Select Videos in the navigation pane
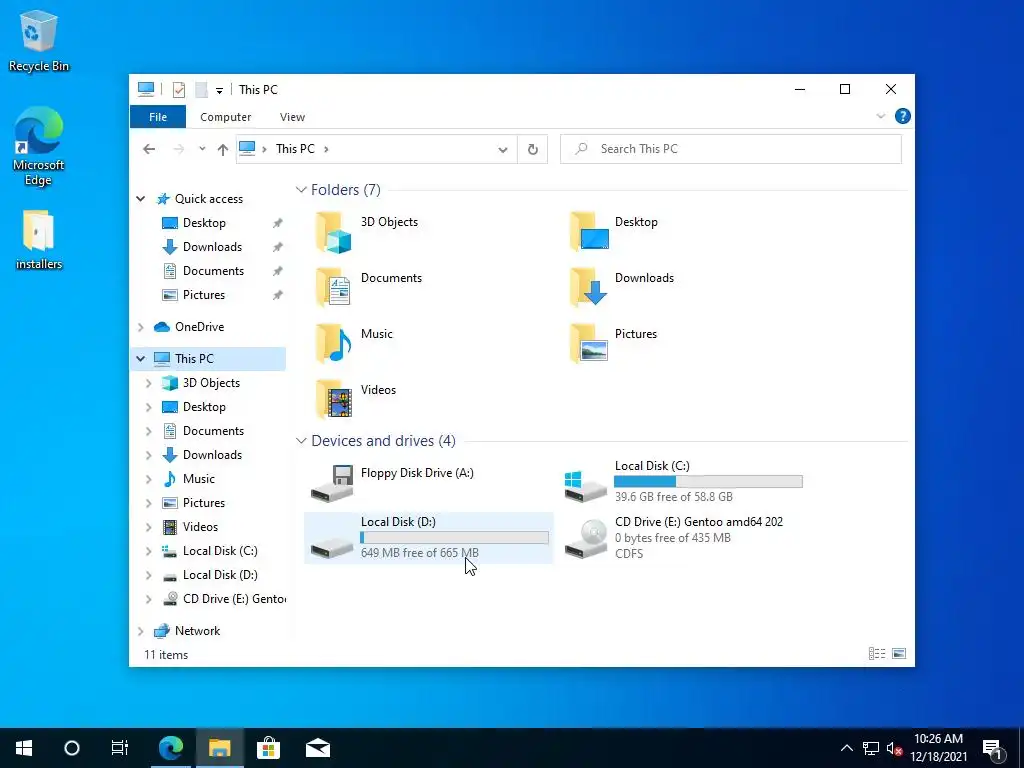 point(200,527)
